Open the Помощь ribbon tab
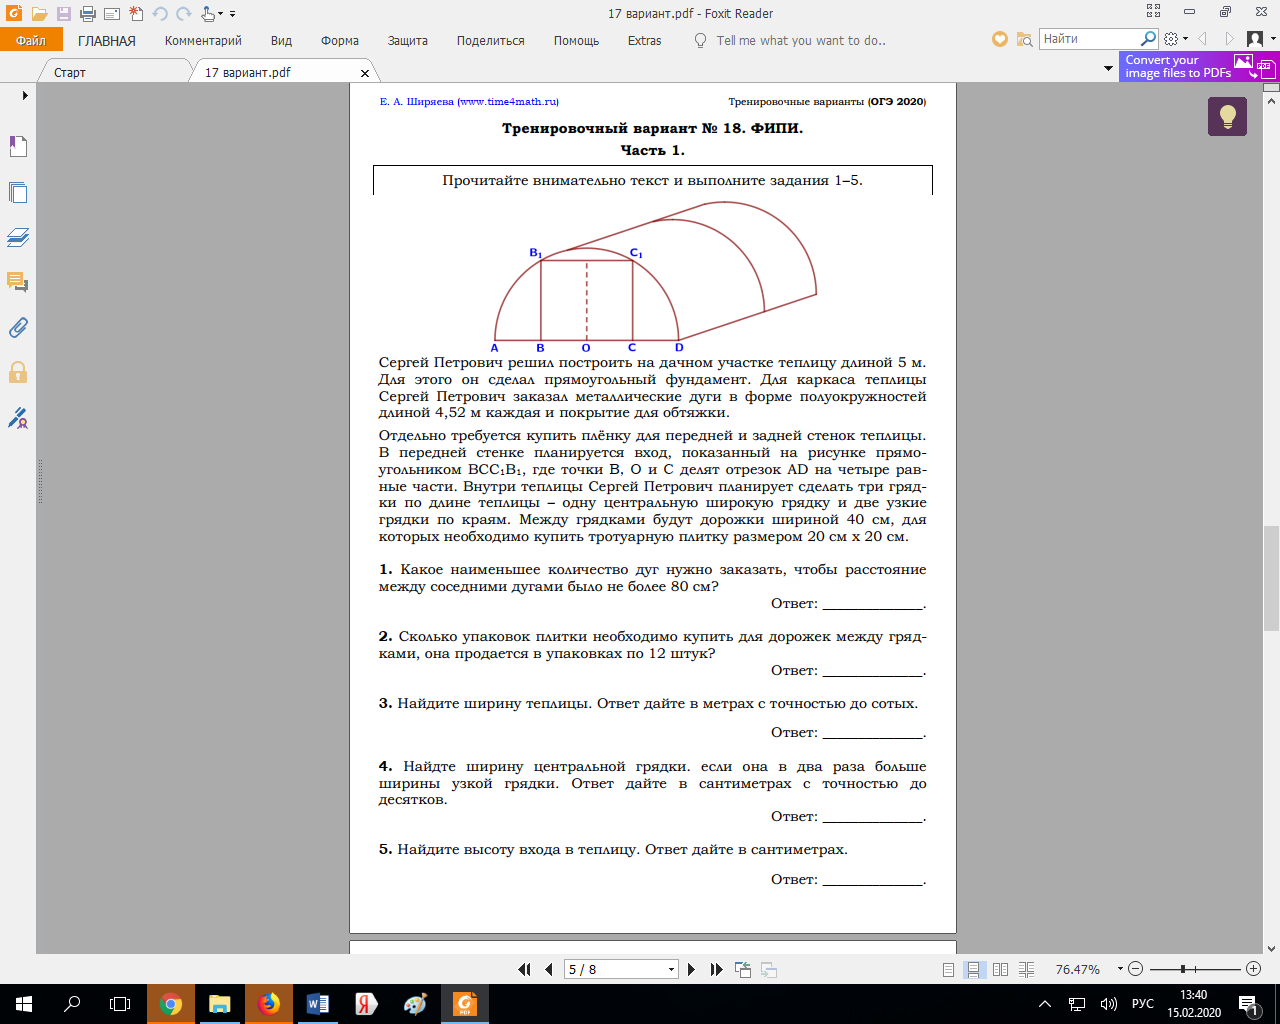1280x1024 pixels. [x=576, y=41]
